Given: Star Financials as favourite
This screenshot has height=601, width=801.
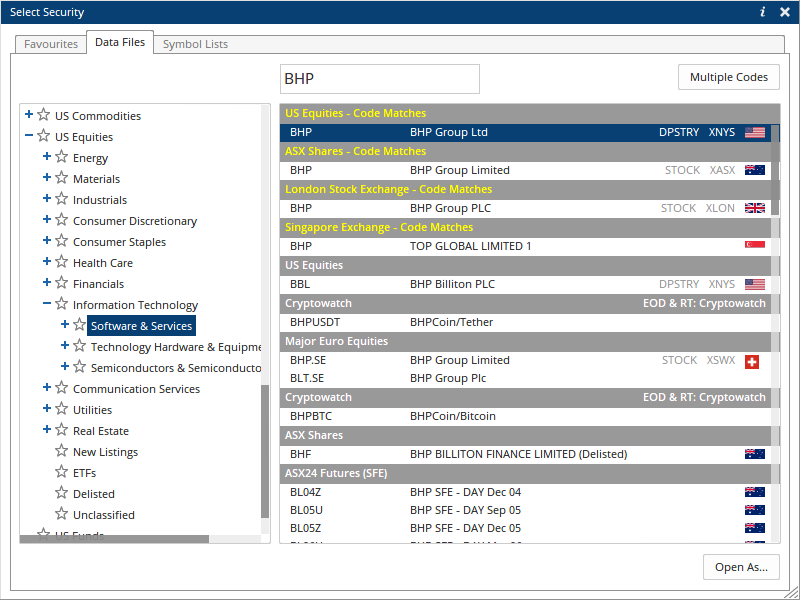Looking at the screenshot, I should pos(62,282).
